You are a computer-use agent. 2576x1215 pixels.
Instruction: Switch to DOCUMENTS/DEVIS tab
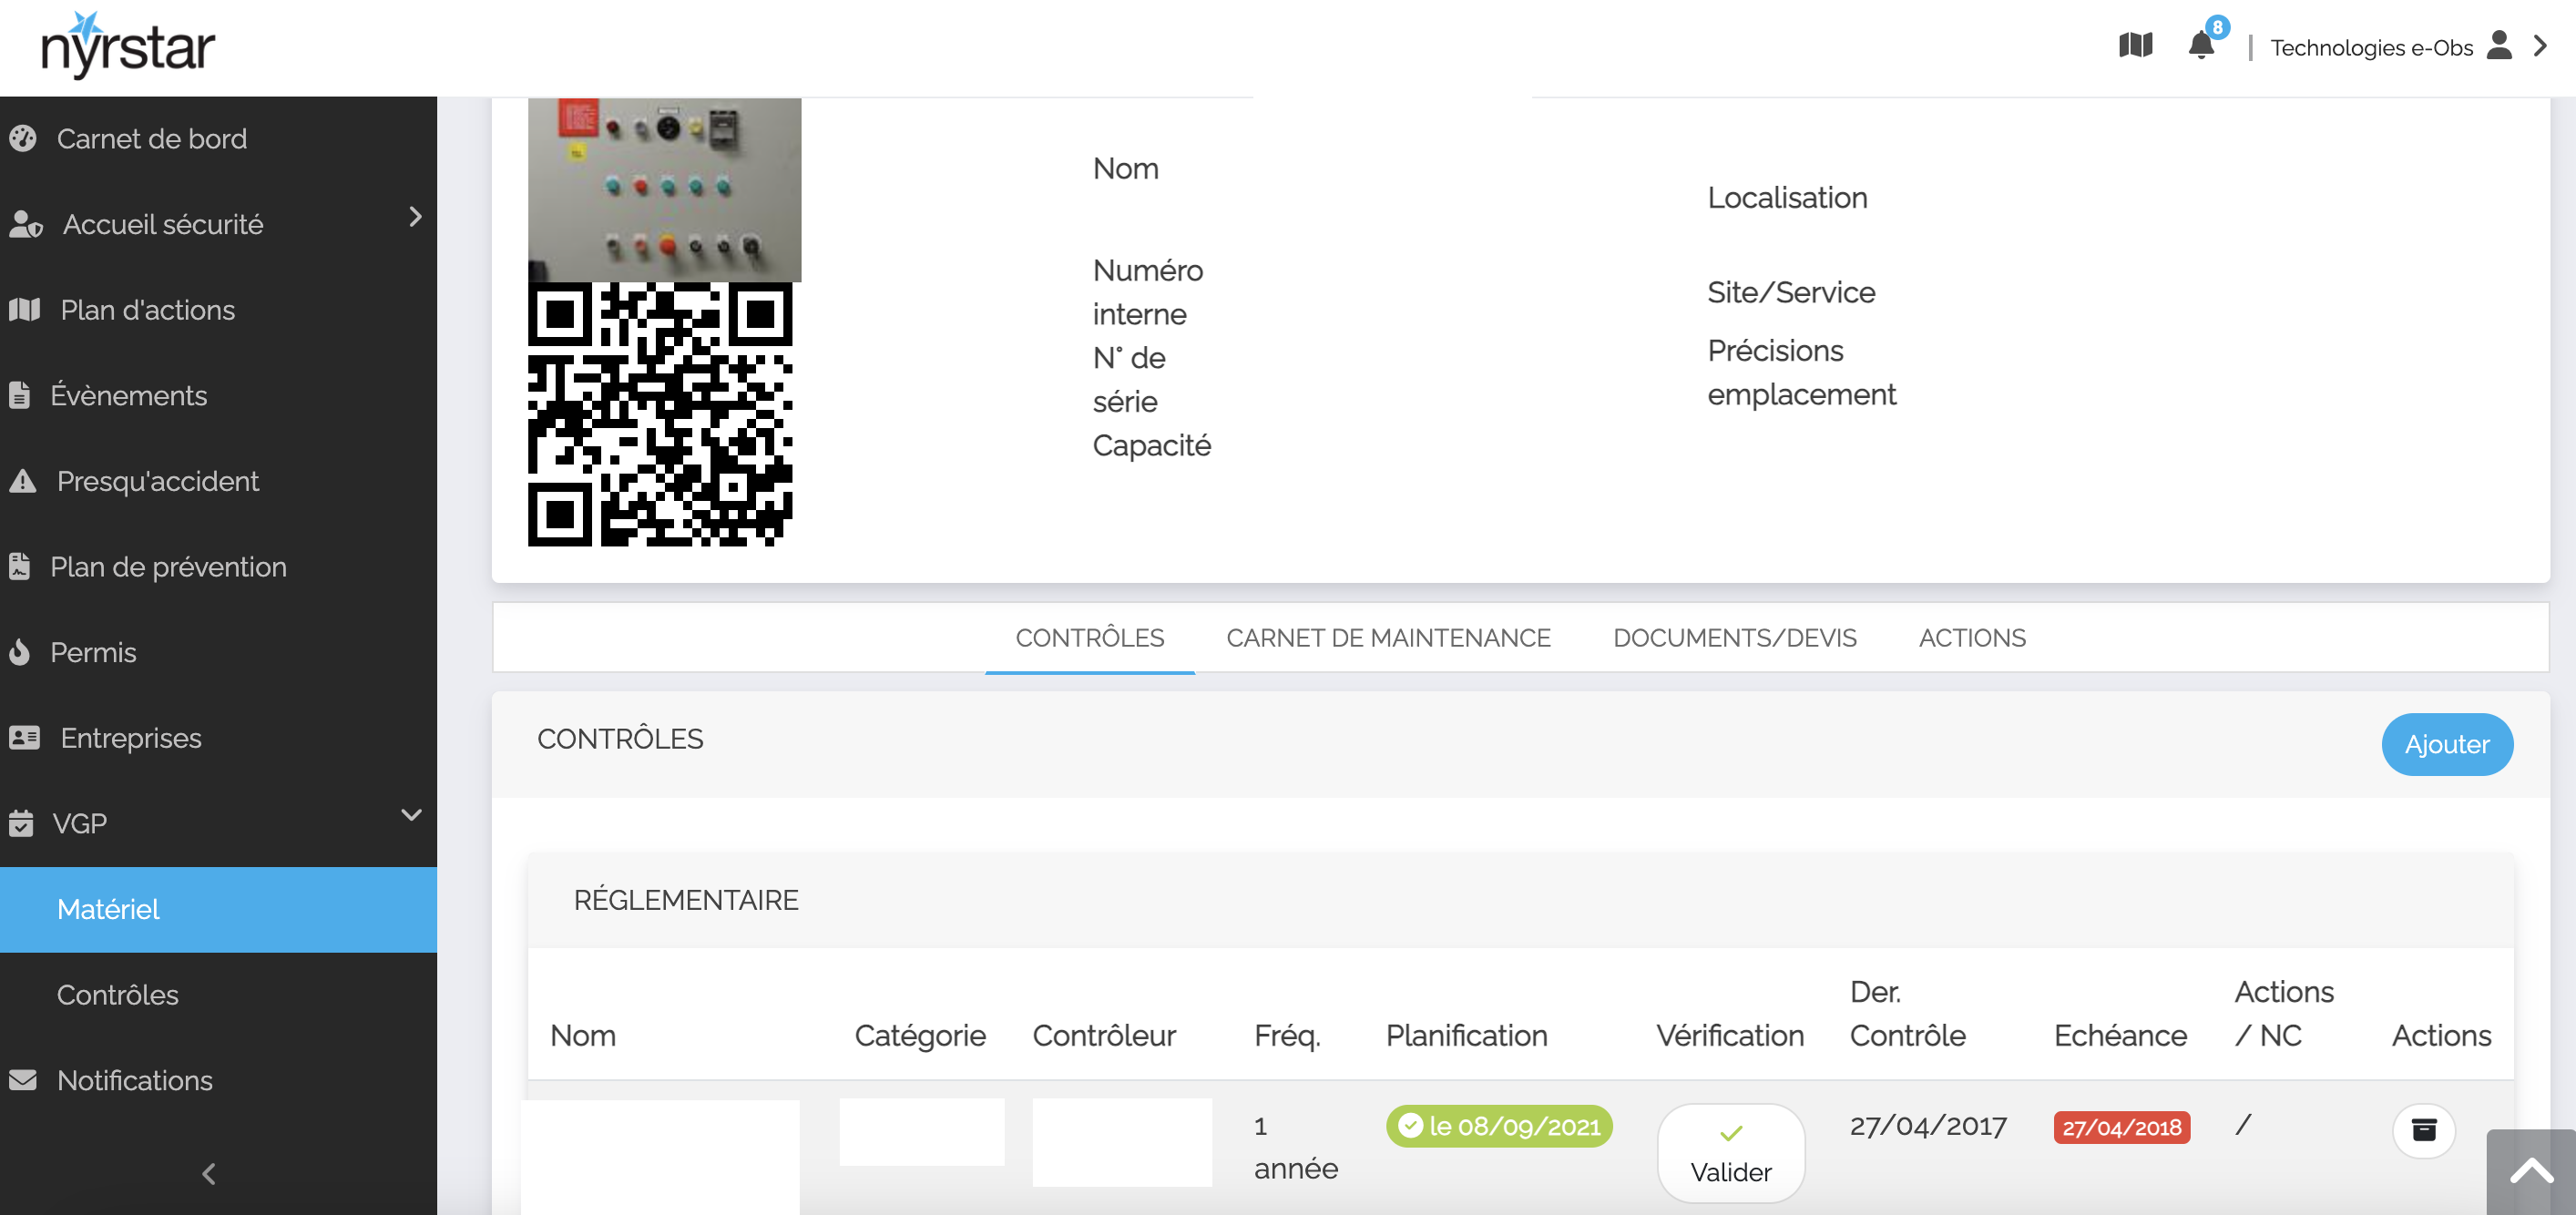(x=1734, y=638)
